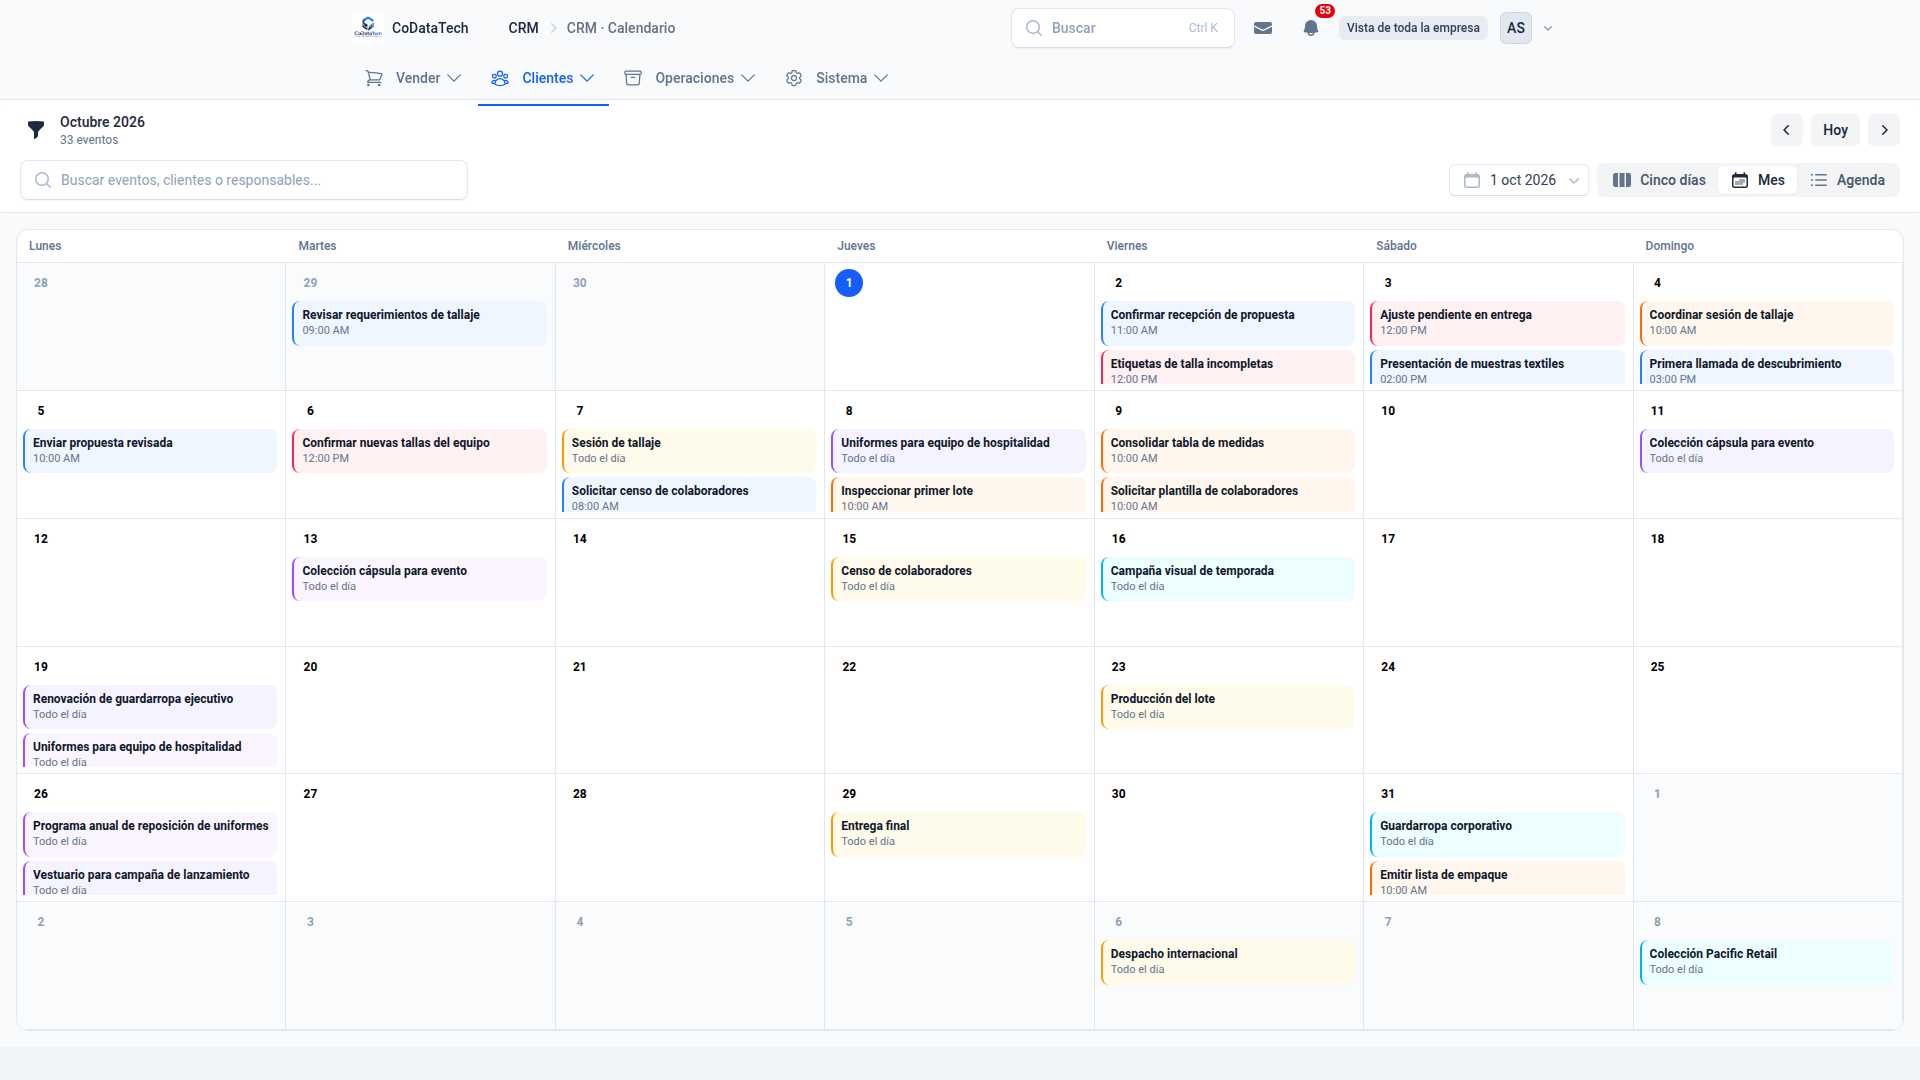Select the Mes view tab
The height and width of the screenshot is (1080, 1920).
pyautogui.click(x=1758, y=180)
